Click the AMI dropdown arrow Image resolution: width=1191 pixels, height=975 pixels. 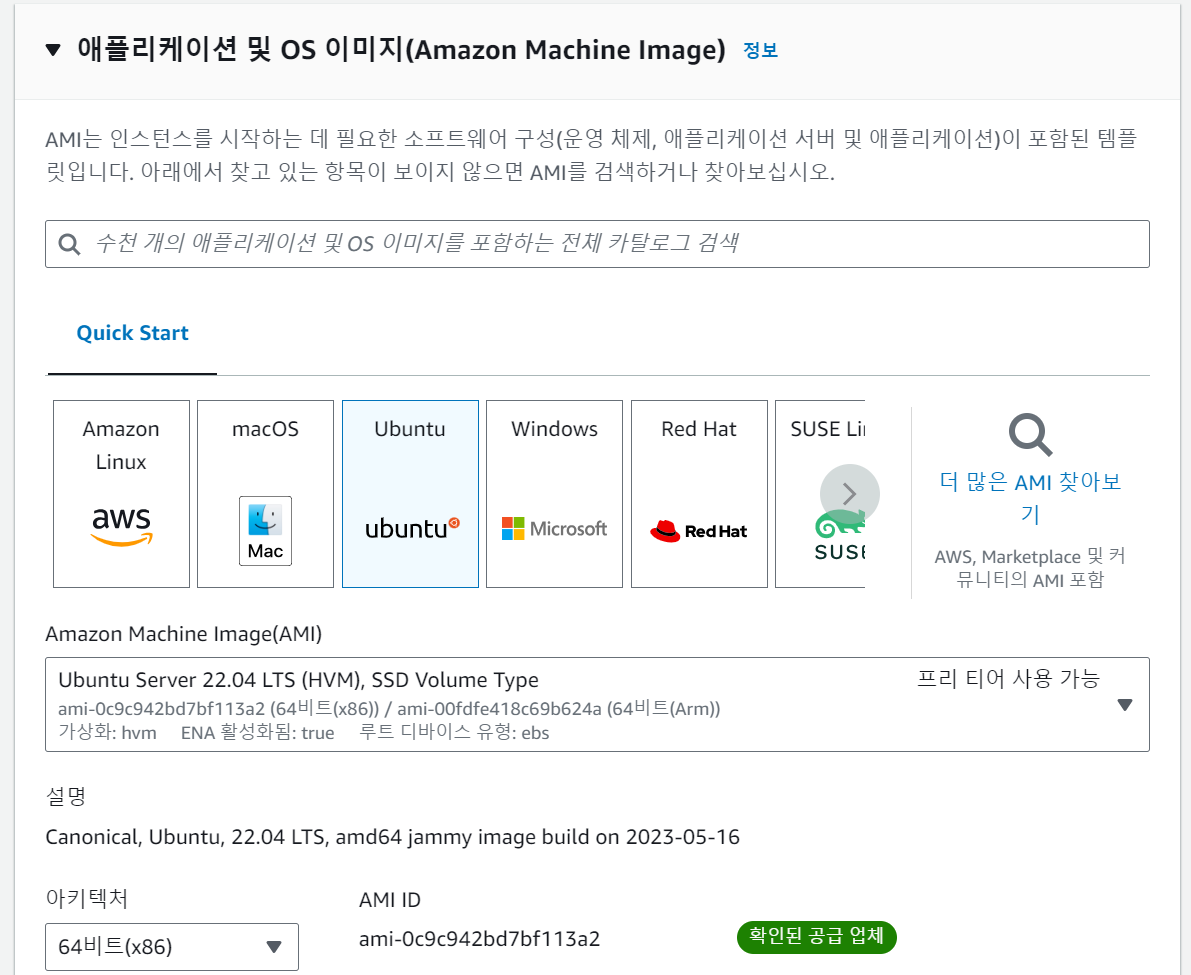click(x=1125, y=705)
